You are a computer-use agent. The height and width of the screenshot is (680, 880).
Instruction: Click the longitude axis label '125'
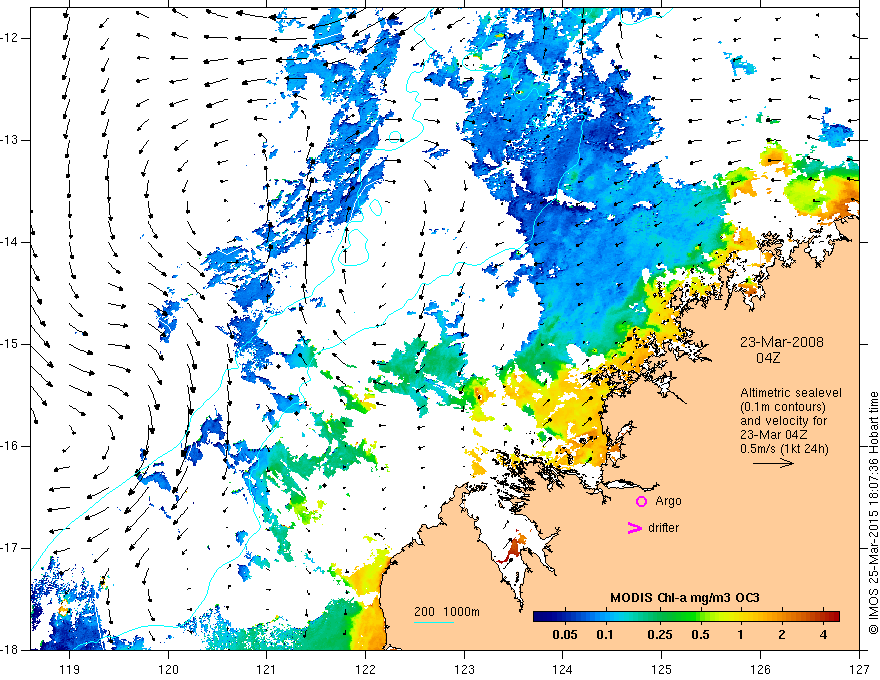click(x=662, y=669)
